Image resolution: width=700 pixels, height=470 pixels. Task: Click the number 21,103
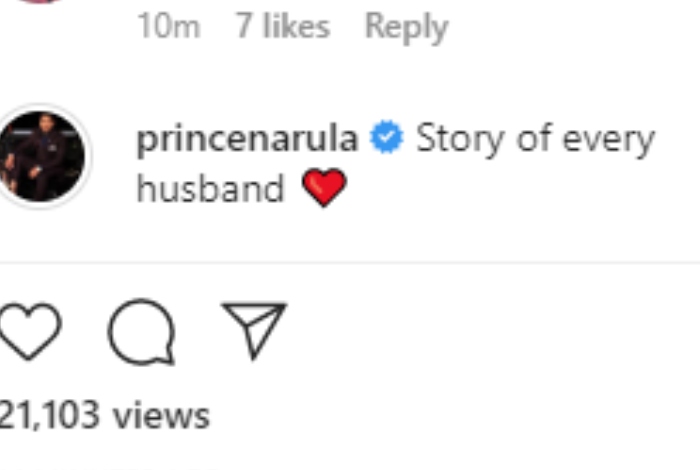tap(50, 415)
